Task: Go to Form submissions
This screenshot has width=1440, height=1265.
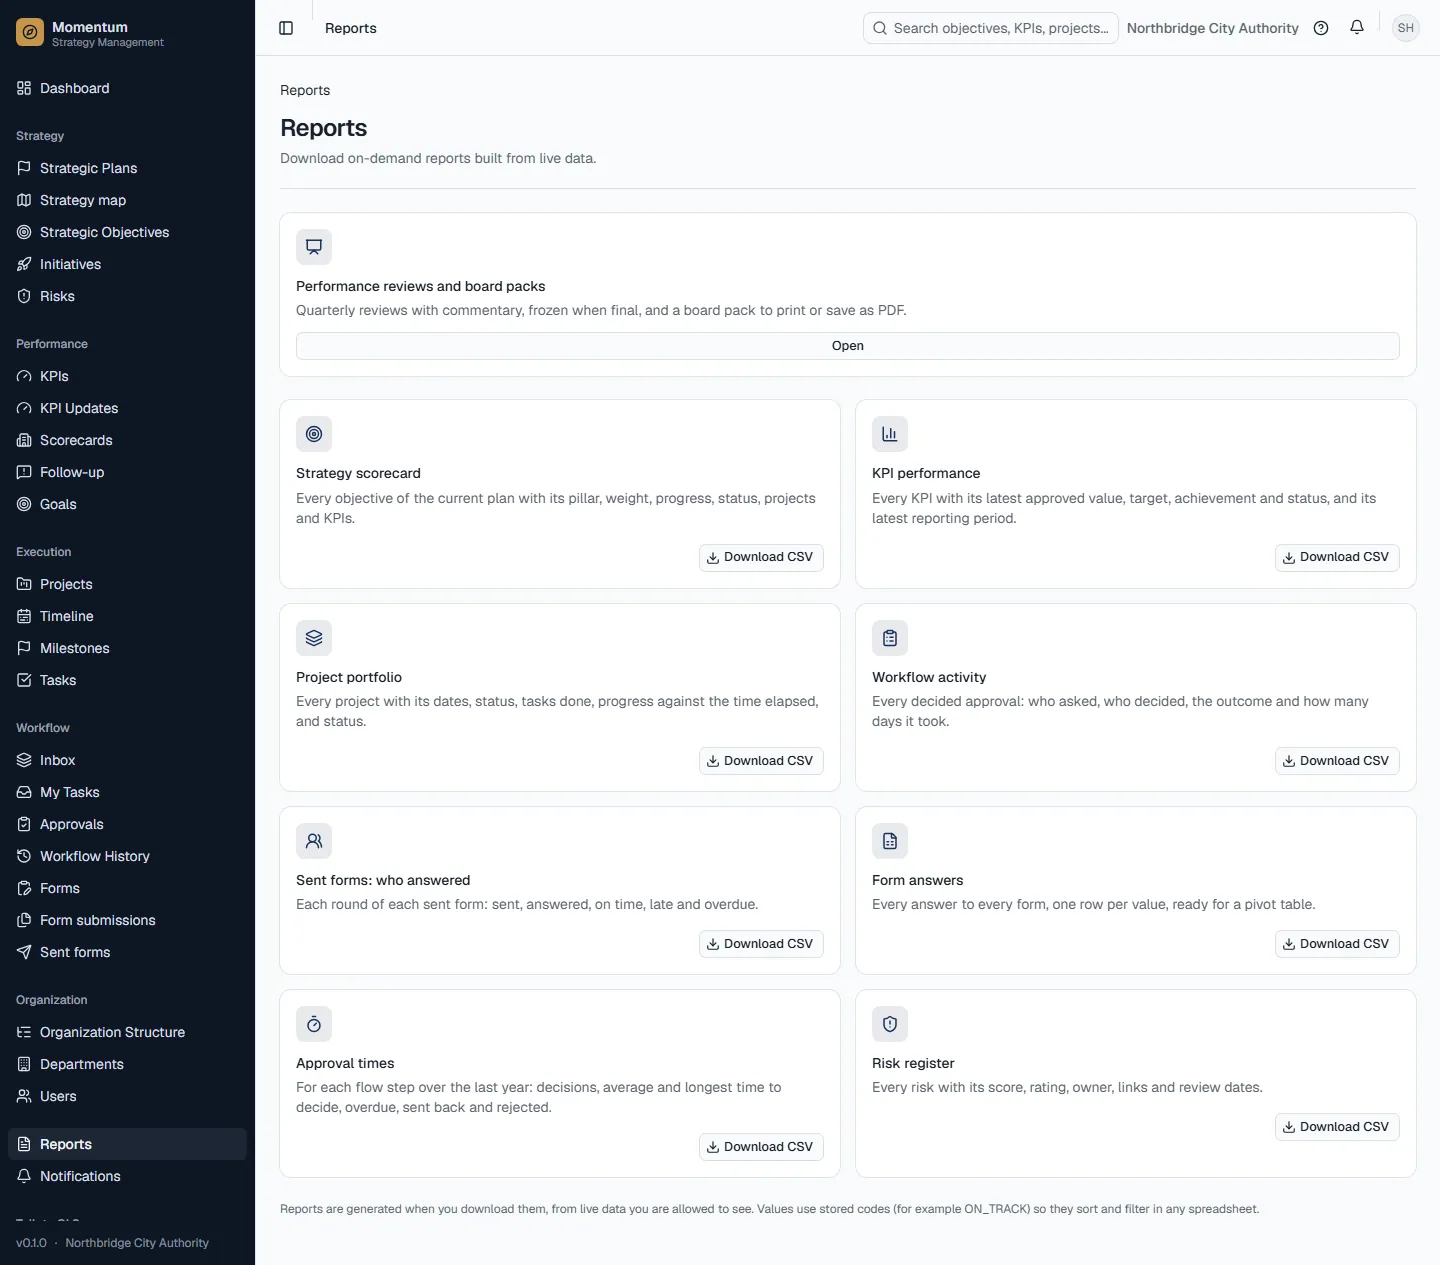Action: (x=127, y=920)
